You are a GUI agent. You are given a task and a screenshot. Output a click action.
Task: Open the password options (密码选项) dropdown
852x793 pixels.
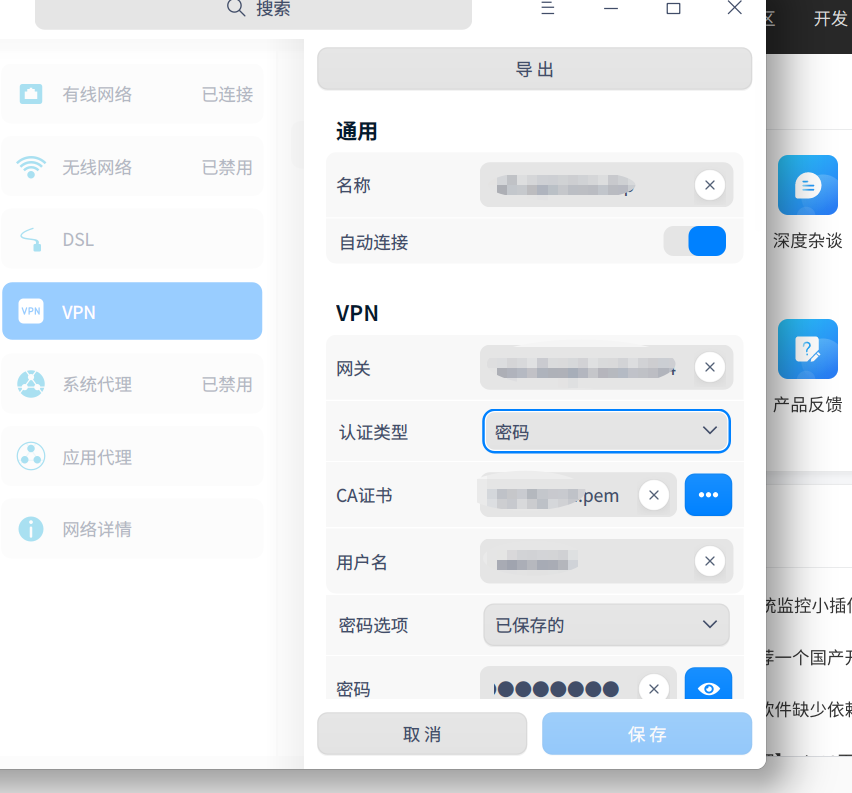[x=606, y=625]
